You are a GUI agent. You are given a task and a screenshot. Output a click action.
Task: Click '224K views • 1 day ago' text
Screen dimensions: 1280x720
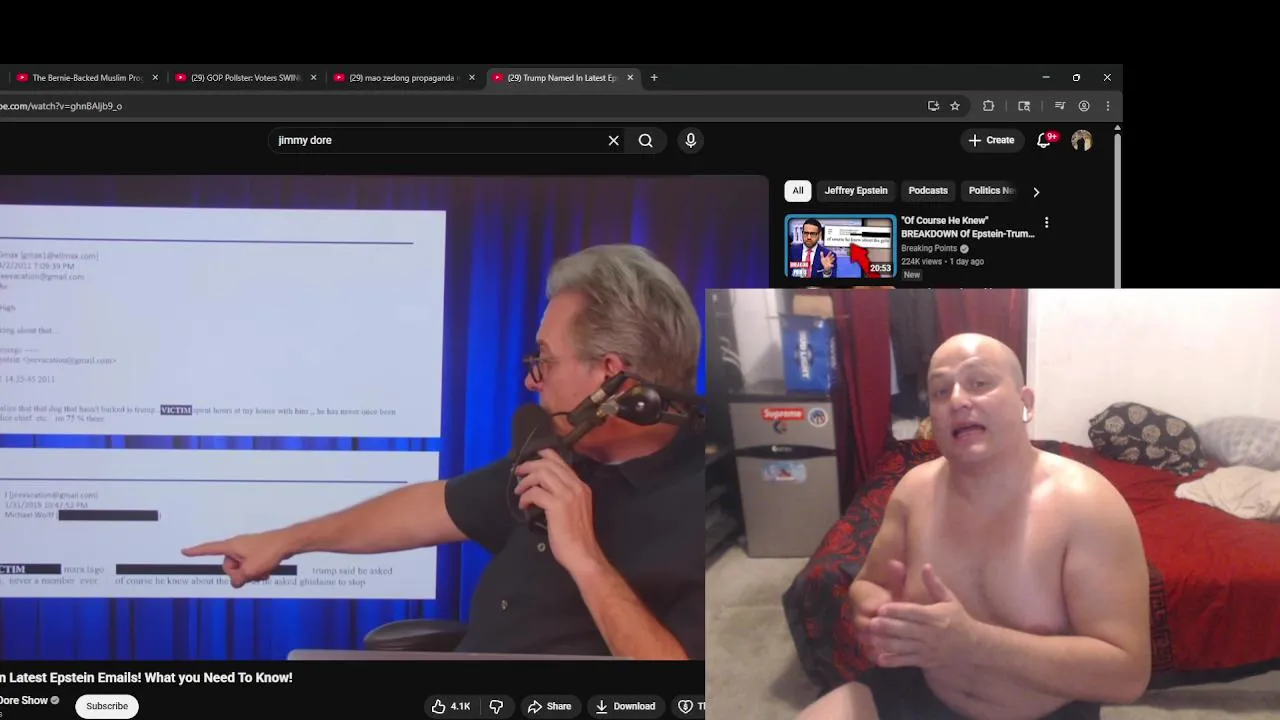(942, 261)
